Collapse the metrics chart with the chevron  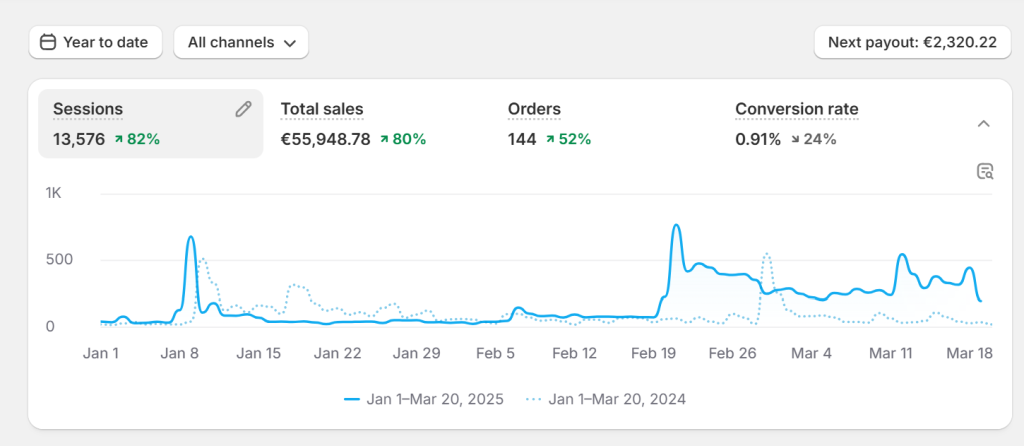[x=984, y=124]
